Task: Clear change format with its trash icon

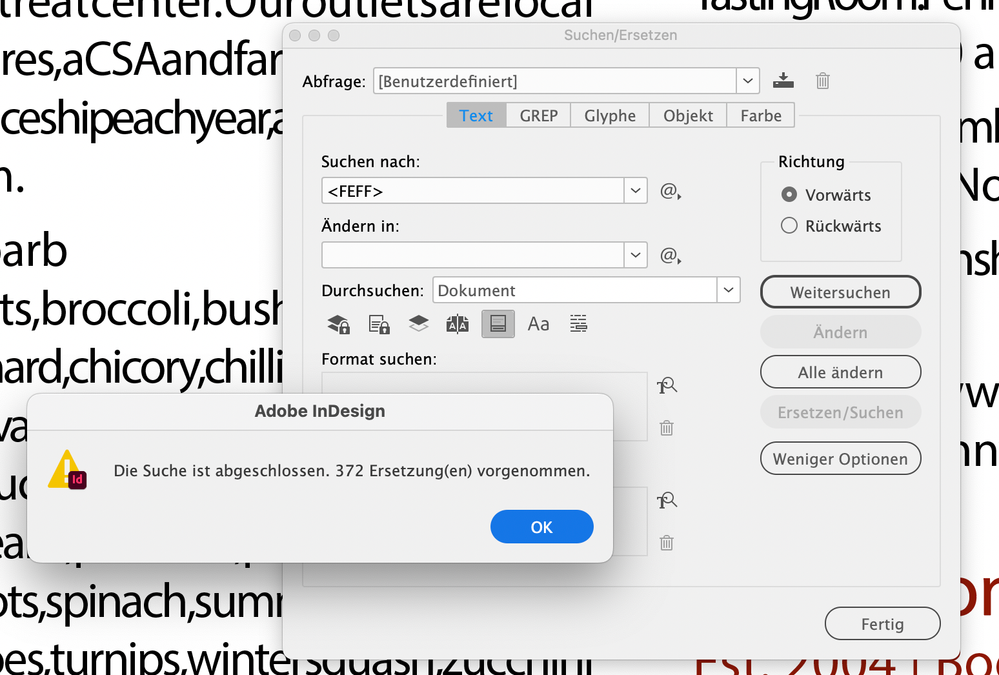Action: click(x=666, y=542)
